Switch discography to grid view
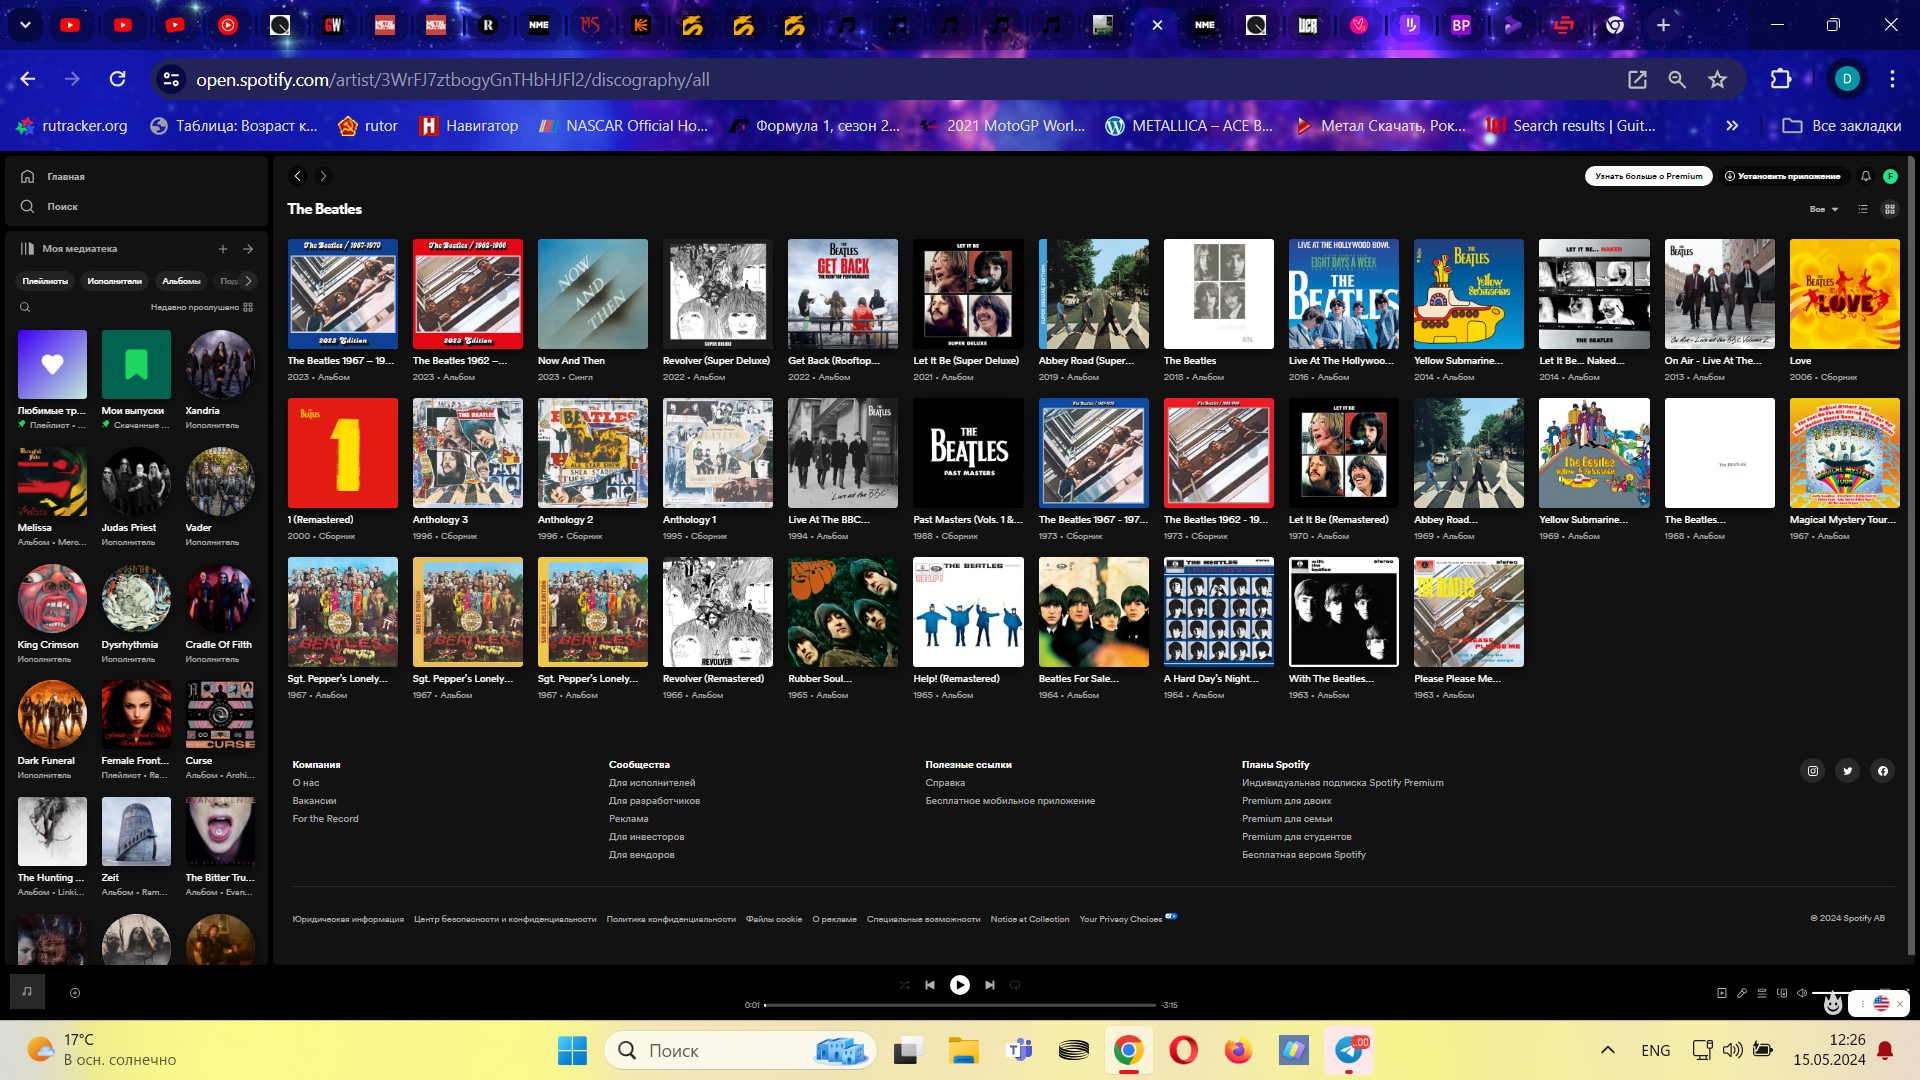Screen dimensions: 1920x1080 (x=1890, y=209)
